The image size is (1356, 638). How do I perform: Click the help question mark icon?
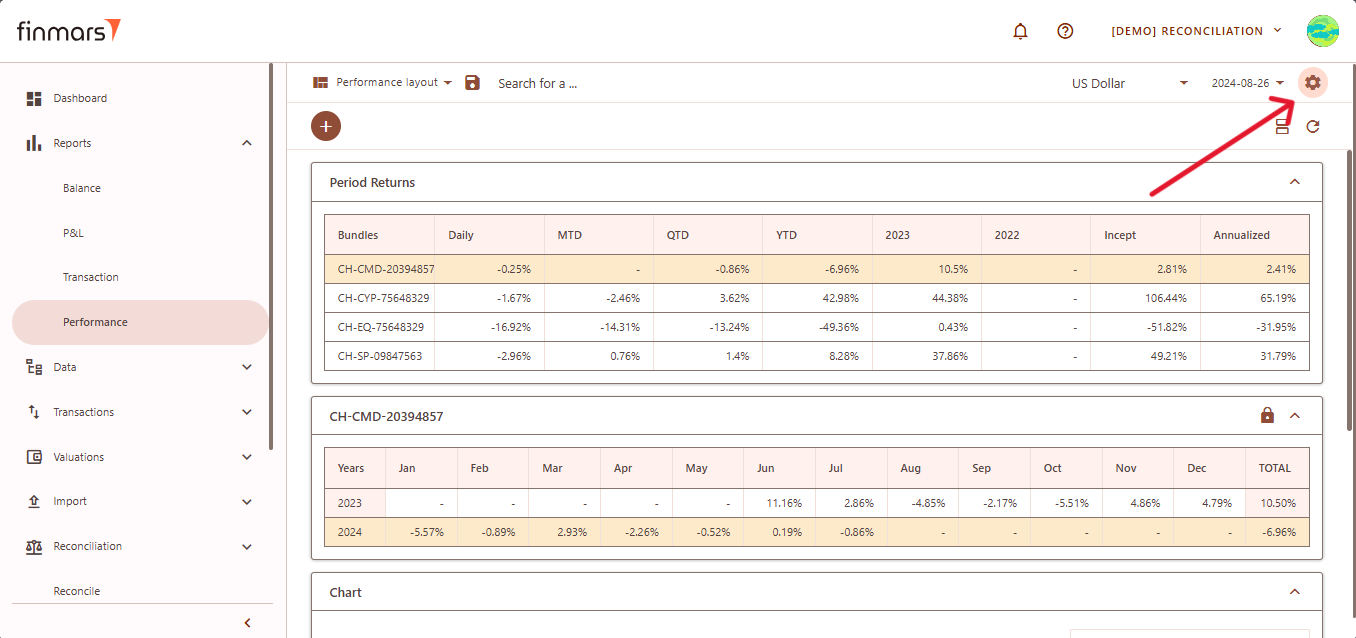(x=1065, y=31)
